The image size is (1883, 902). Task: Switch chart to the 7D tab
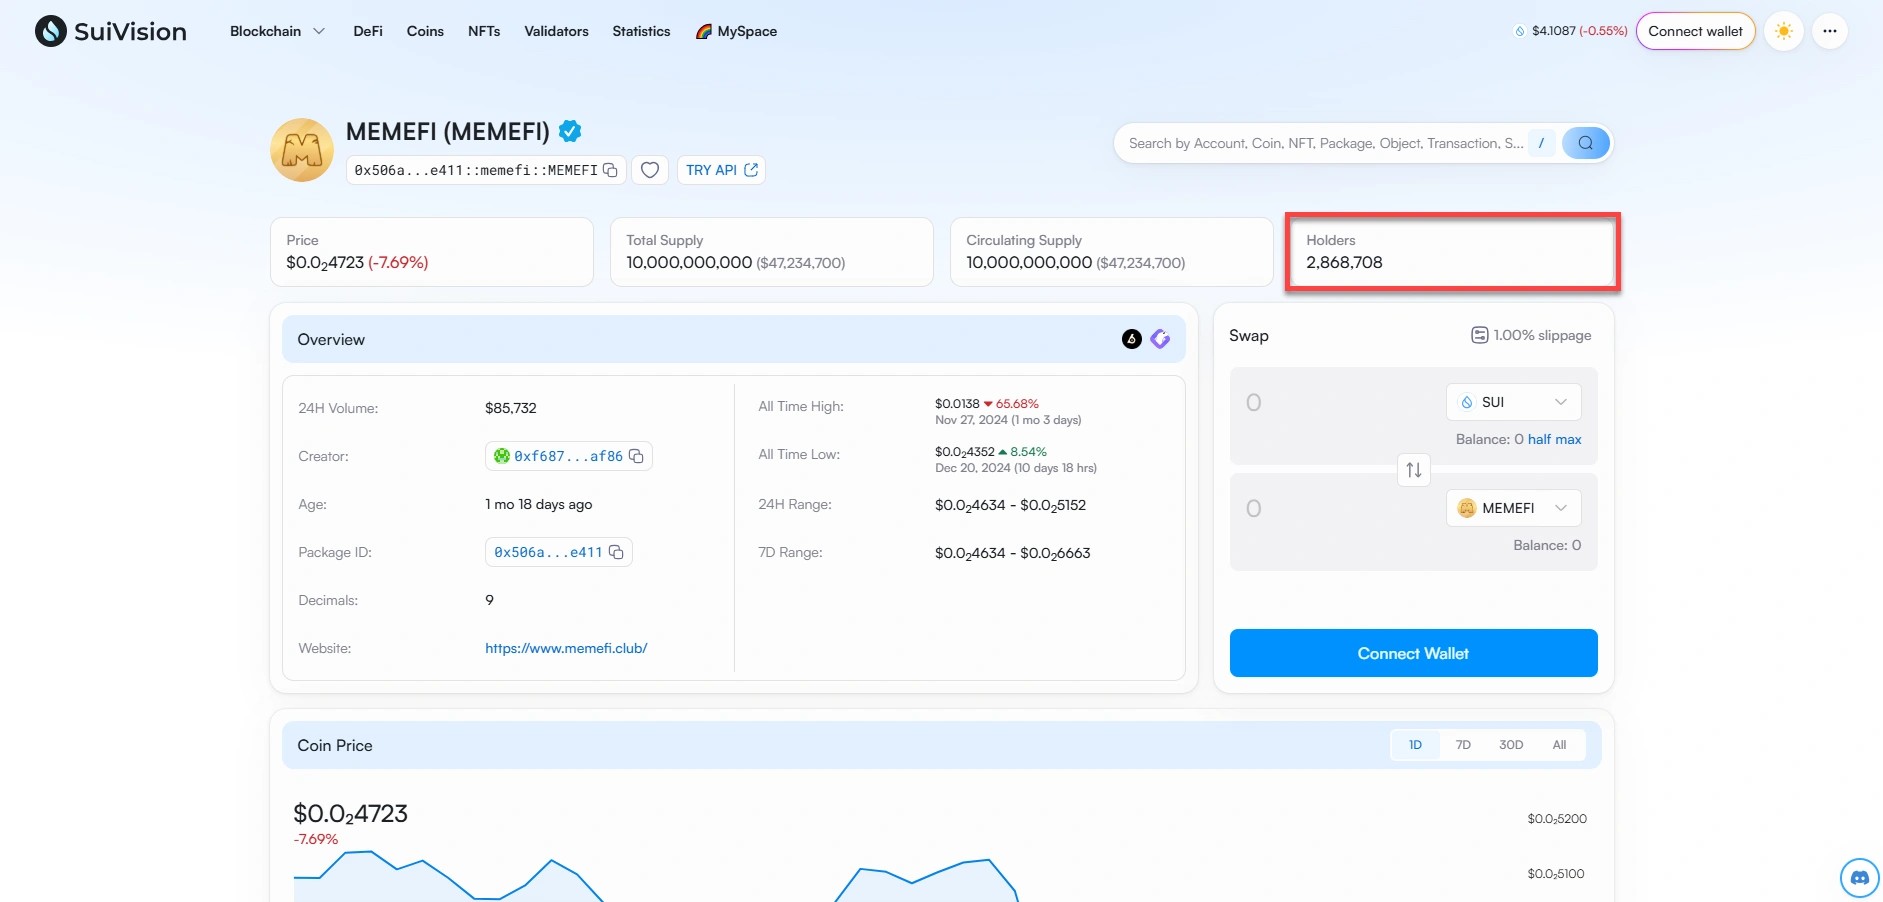point(1462,744)
